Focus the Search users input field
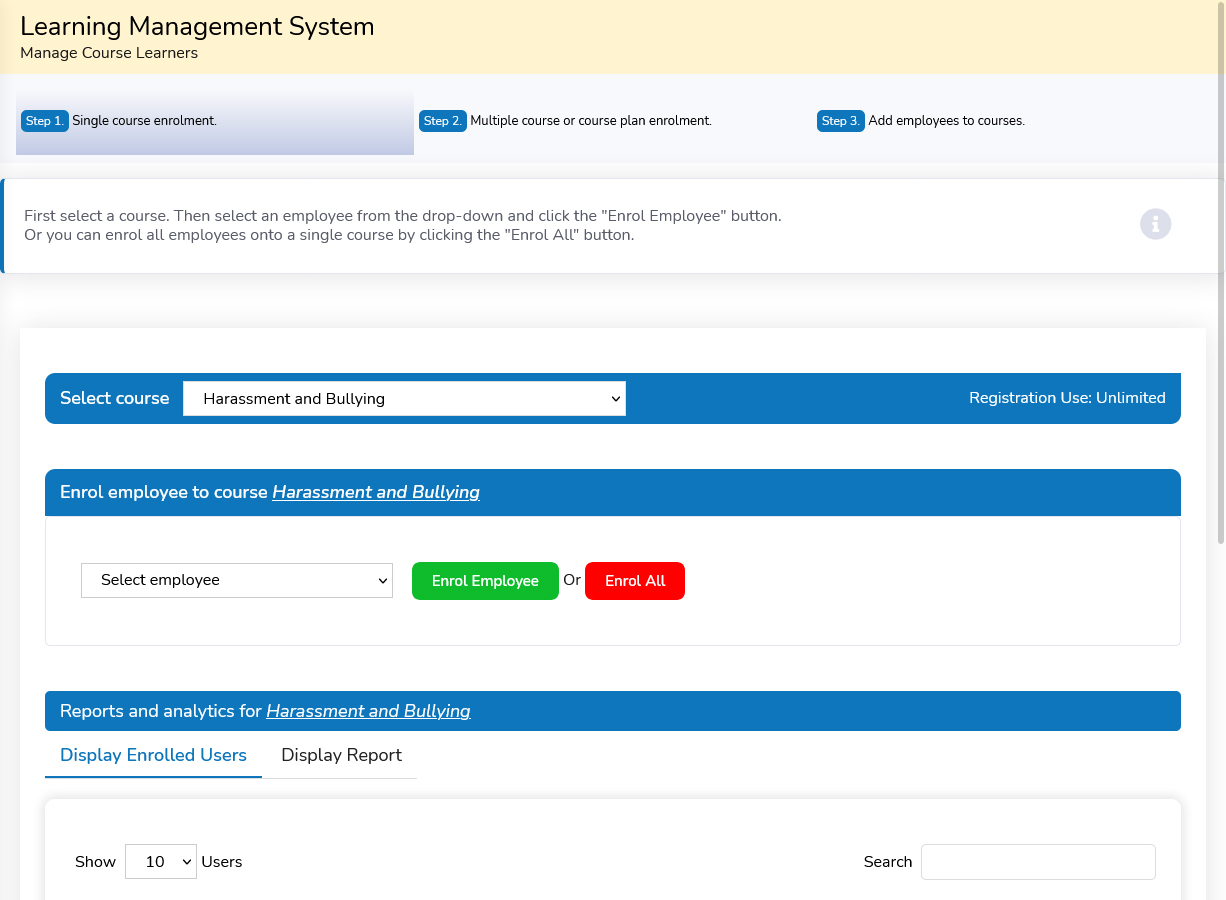This screenshot has height=900, width=1226. [x=1038, y=861]
